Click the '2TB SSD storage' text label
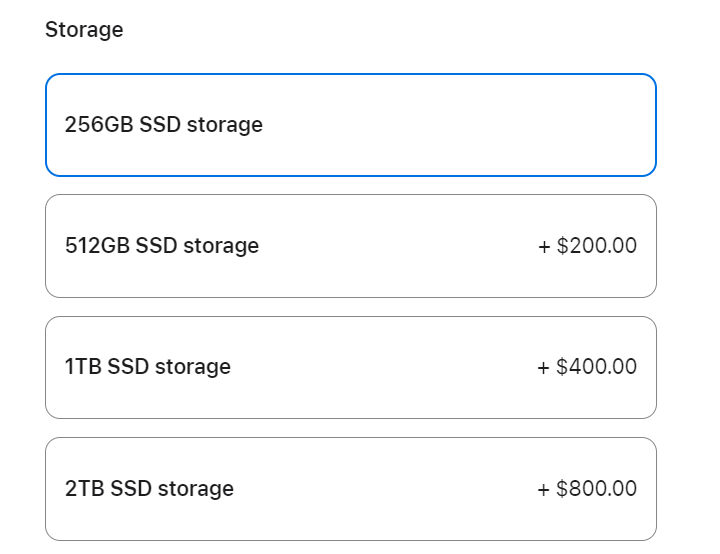Screen dimensions: 720x554 (x=149, y=489)
